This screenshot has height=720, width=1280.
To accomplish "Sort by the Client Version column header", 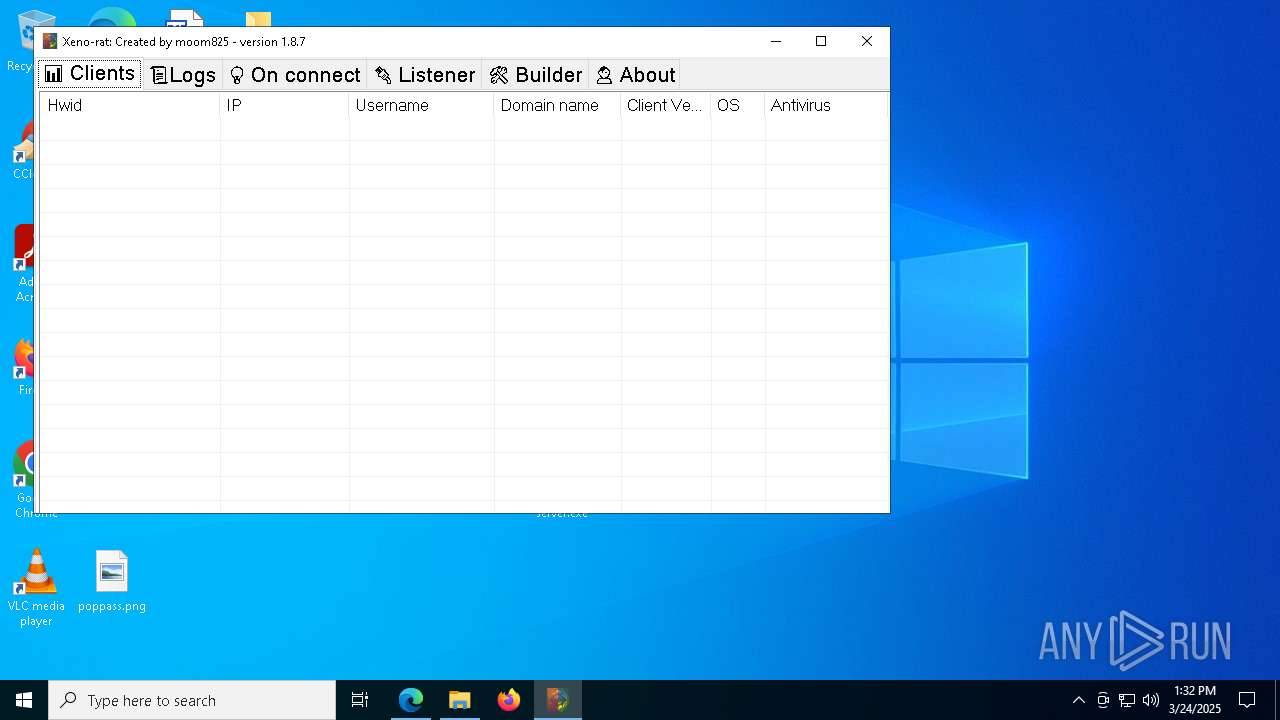I will (x=666, y=105).
